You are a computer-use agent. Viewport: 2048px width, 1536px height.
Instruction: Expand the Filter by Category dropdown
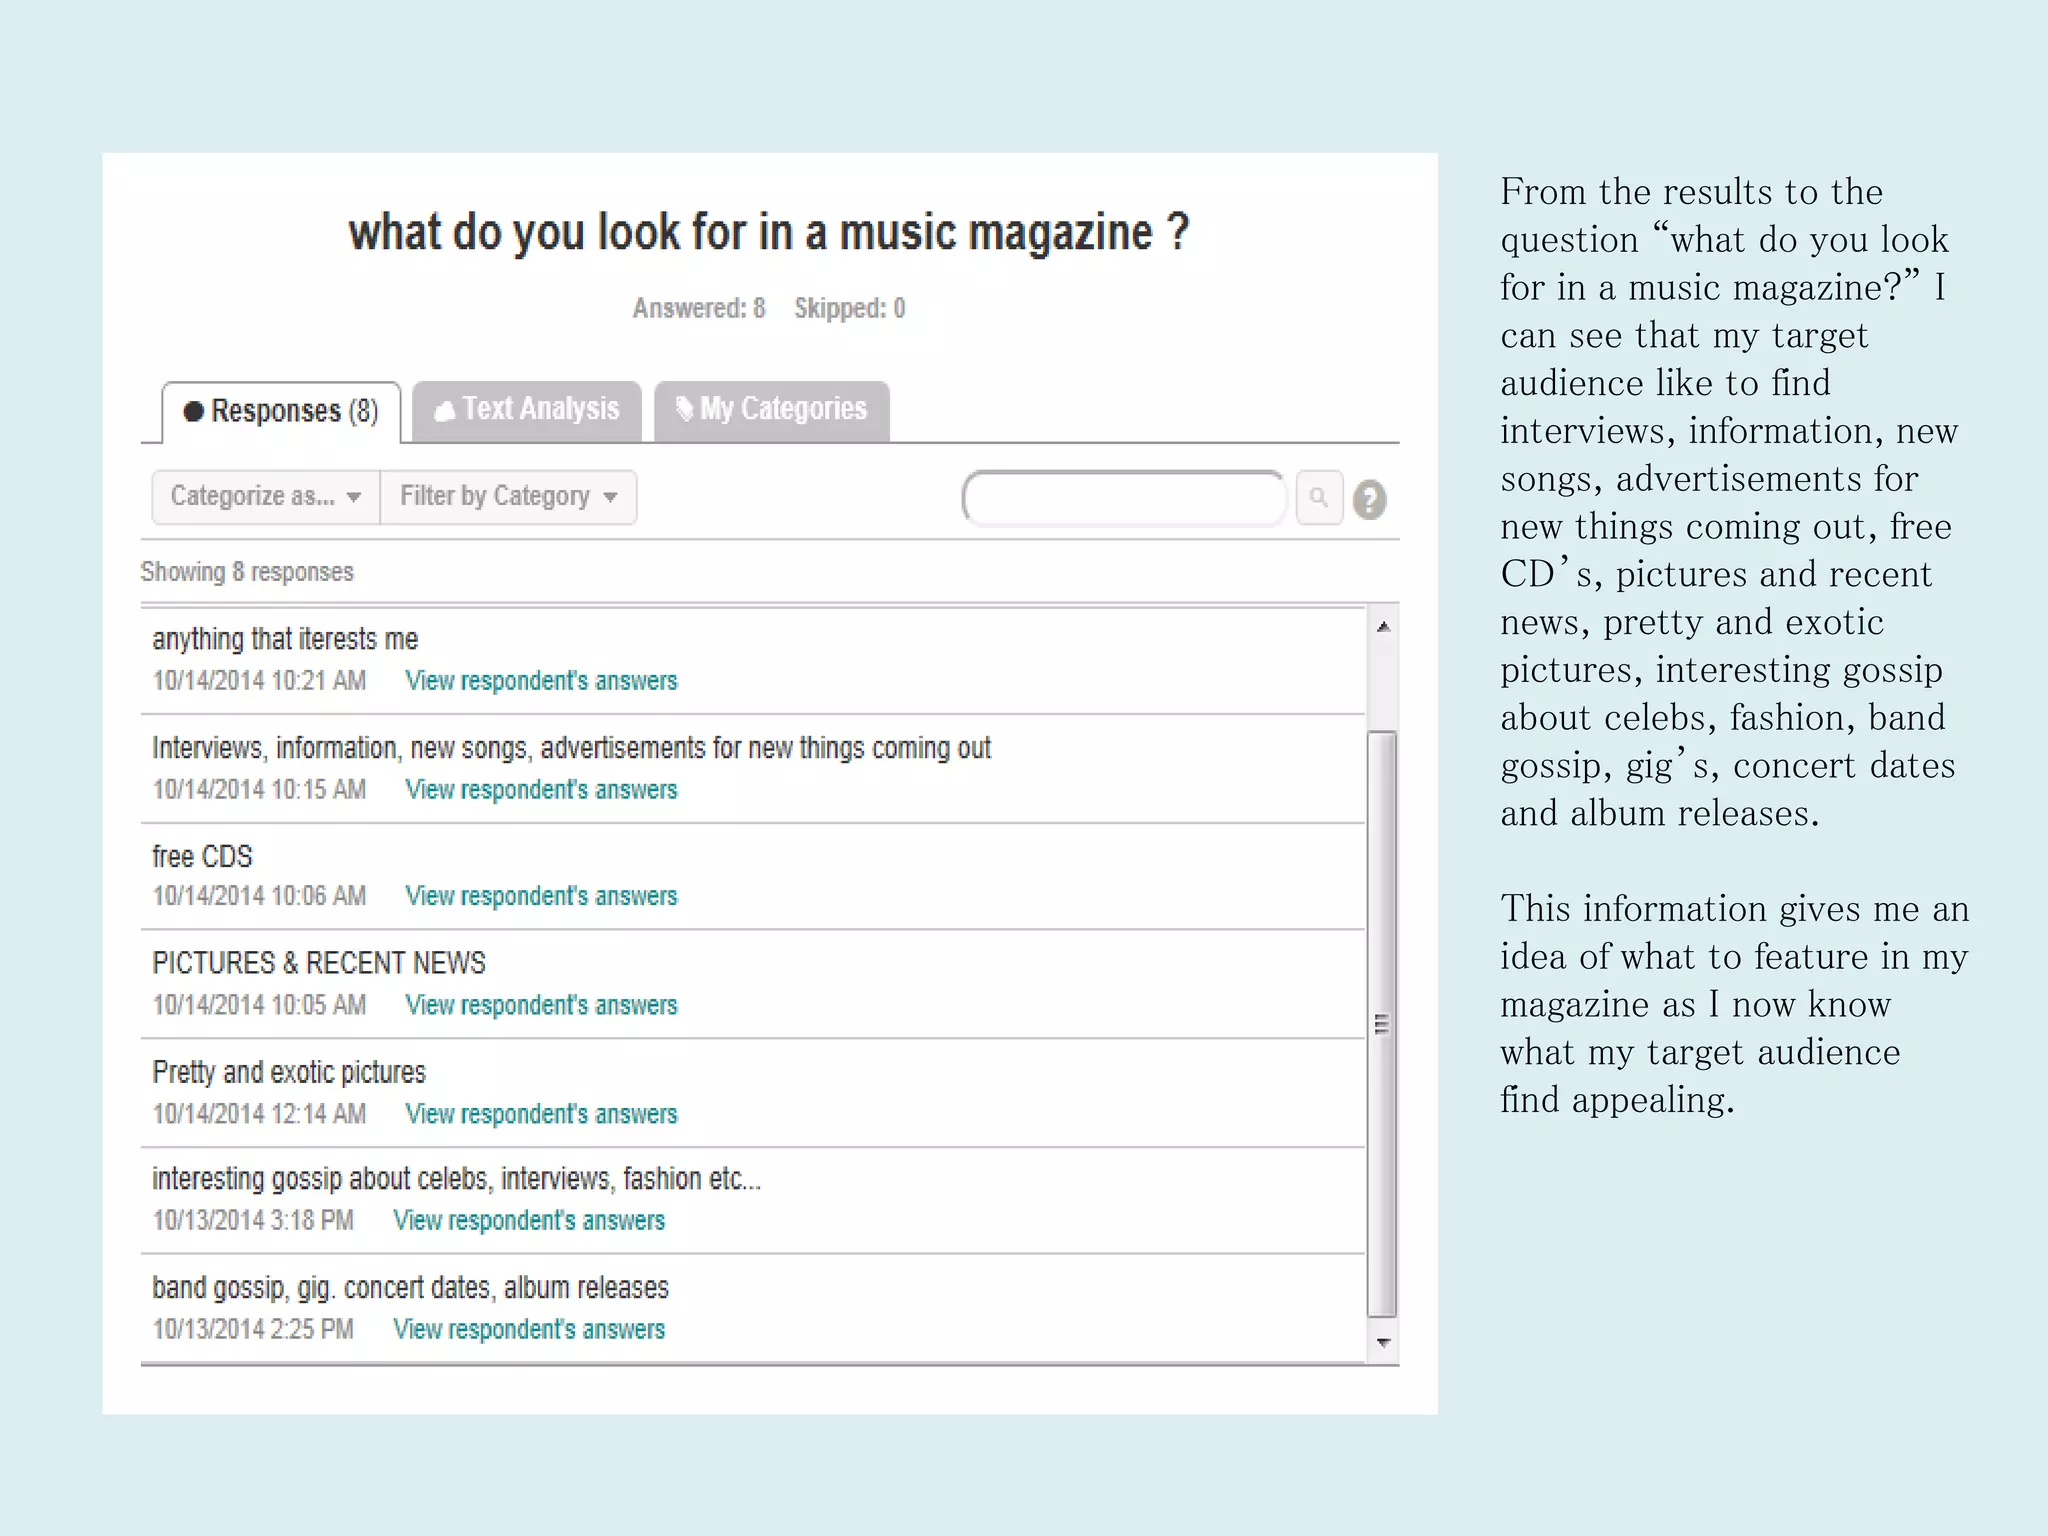click(508, 497)
